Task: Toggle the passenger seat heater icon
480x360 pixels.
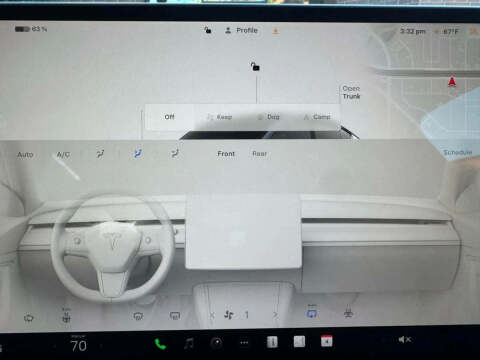Action: (348, 313)
